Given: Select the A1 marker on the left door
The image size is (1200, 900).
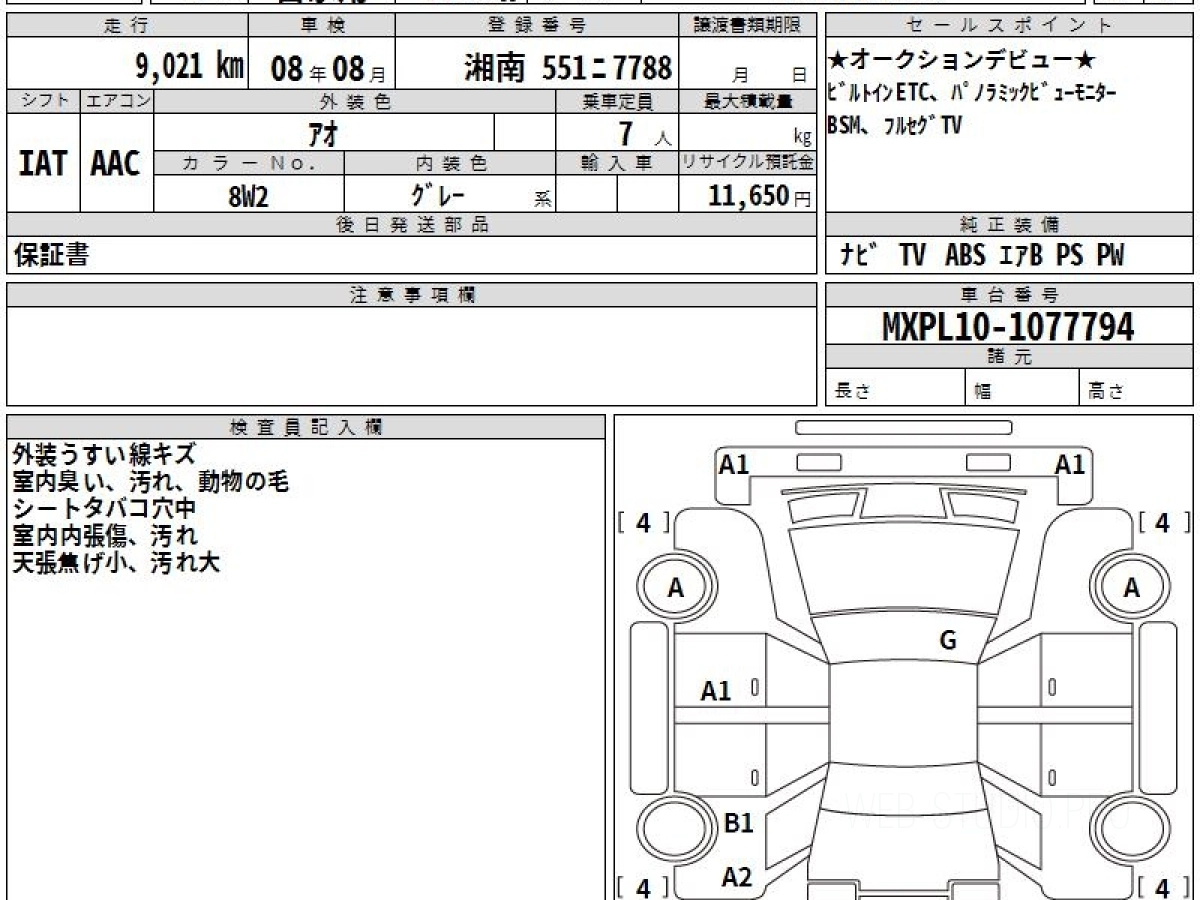Looking at the screenshot, I should click(x=715, y=690).
